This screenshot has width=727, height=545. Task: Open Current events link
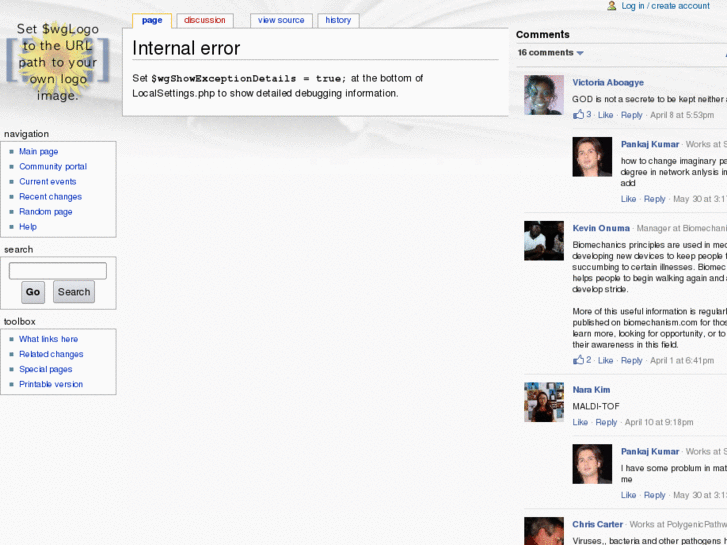[x=48, y=181]
